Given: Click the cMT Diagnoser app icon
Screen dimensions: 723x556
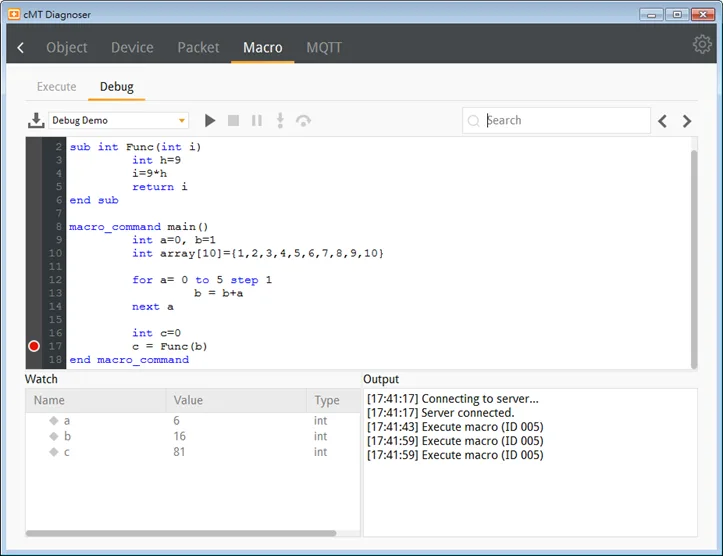Looking at the screenshot, I should [x=14, y=14].
